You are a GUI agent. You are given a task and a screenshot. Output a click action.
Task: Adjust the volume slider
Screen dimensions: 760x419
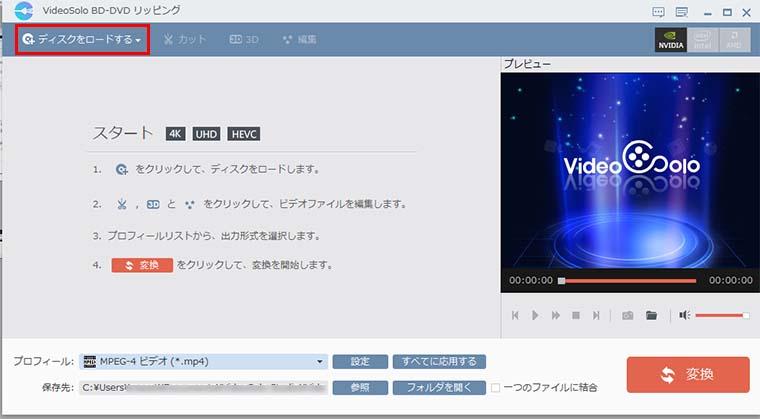point(721,315)
